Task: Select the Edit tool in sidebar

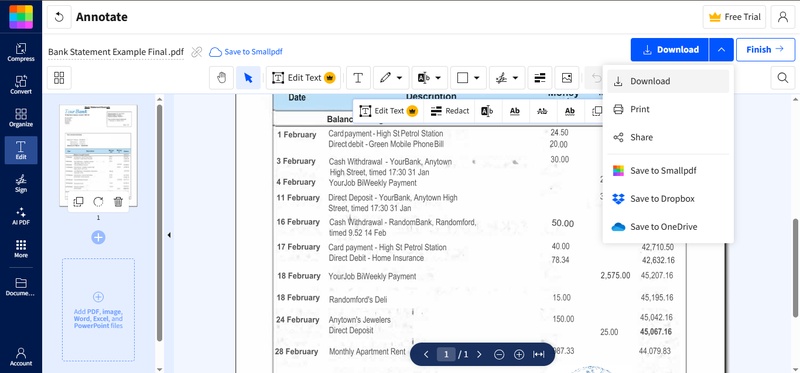Action: click(21, 151)
